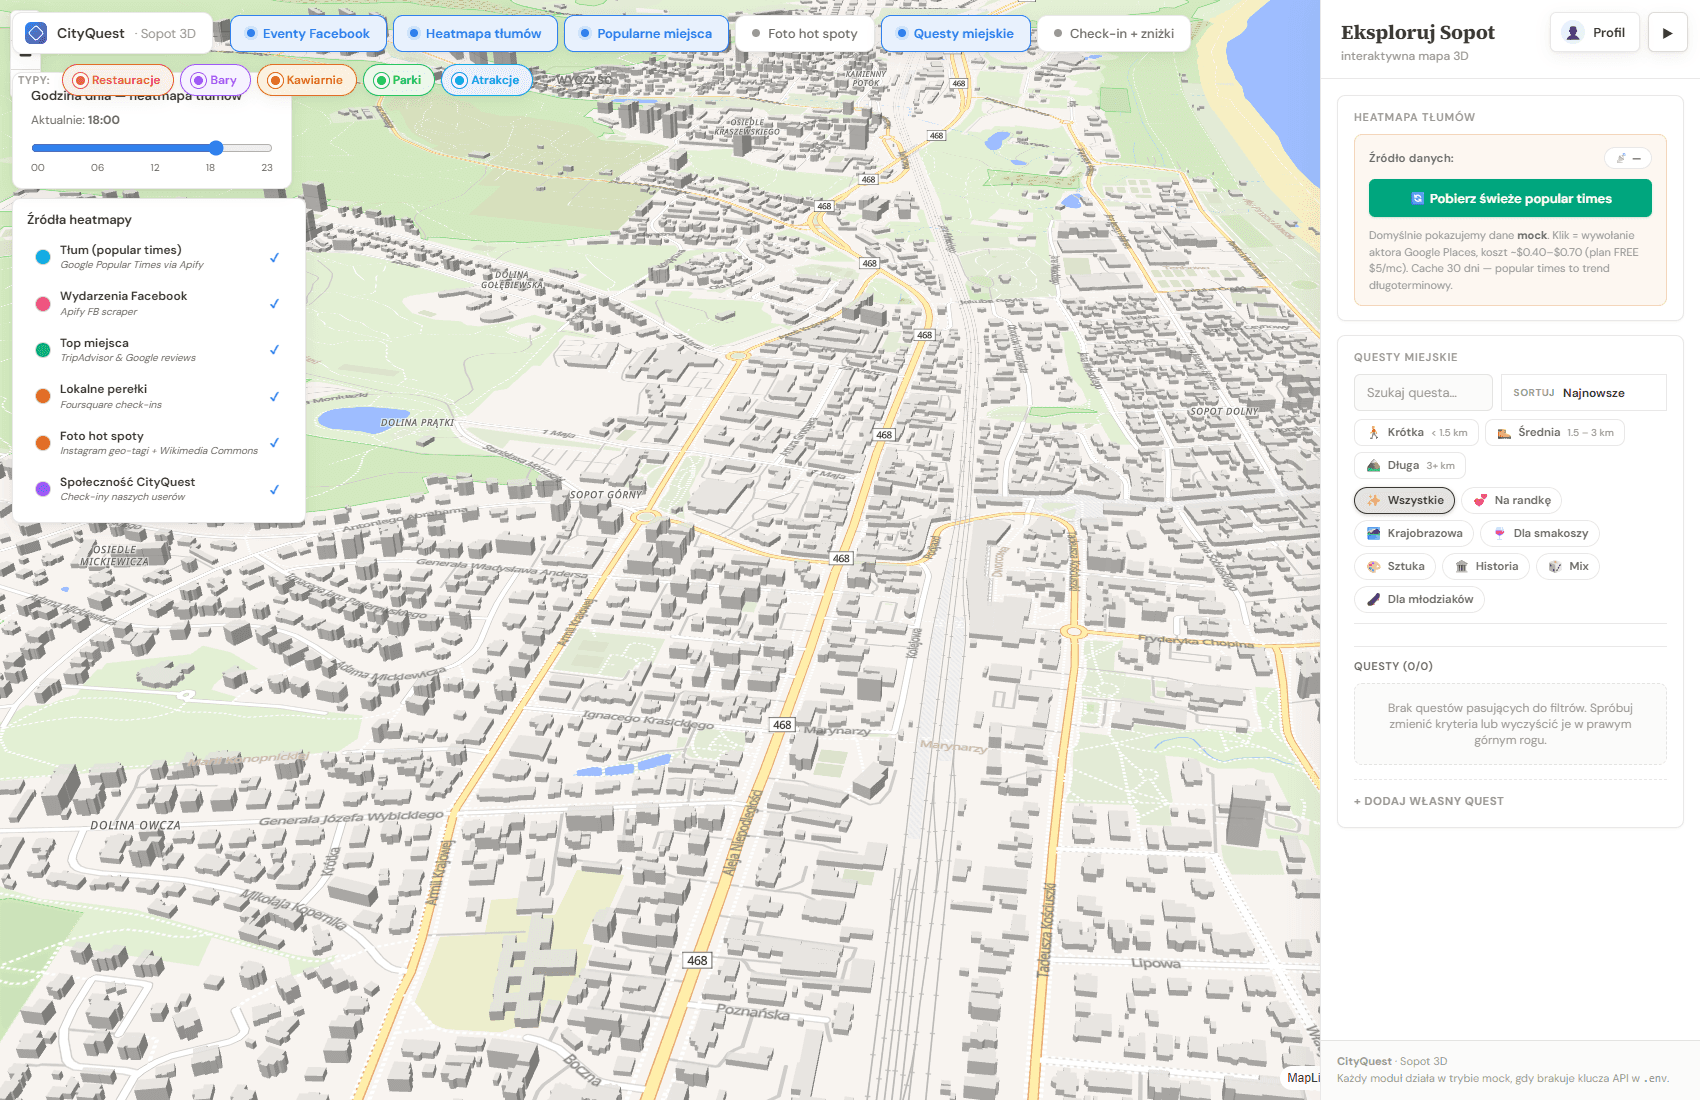This screenshot has width=1700, height=1100.
Task: Select the heart icon on Na randkę chip
Action: (1481, 500)
